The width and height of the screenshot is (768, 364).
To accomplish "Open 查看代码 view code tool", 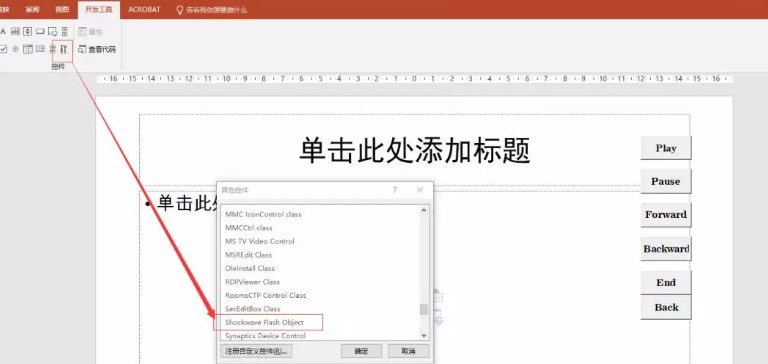I will tap(97, 49).
